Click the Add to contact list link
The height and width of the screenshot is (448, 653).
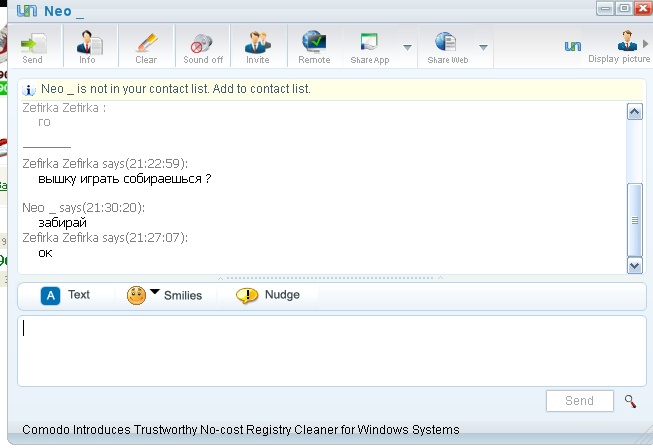pos(261,89)
